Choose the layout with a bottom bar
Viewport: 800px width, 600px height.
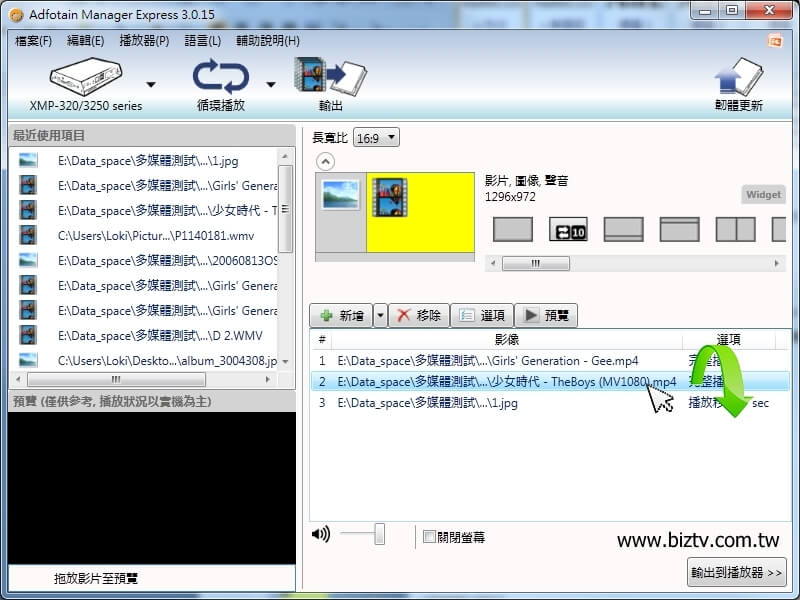[623, 229]
